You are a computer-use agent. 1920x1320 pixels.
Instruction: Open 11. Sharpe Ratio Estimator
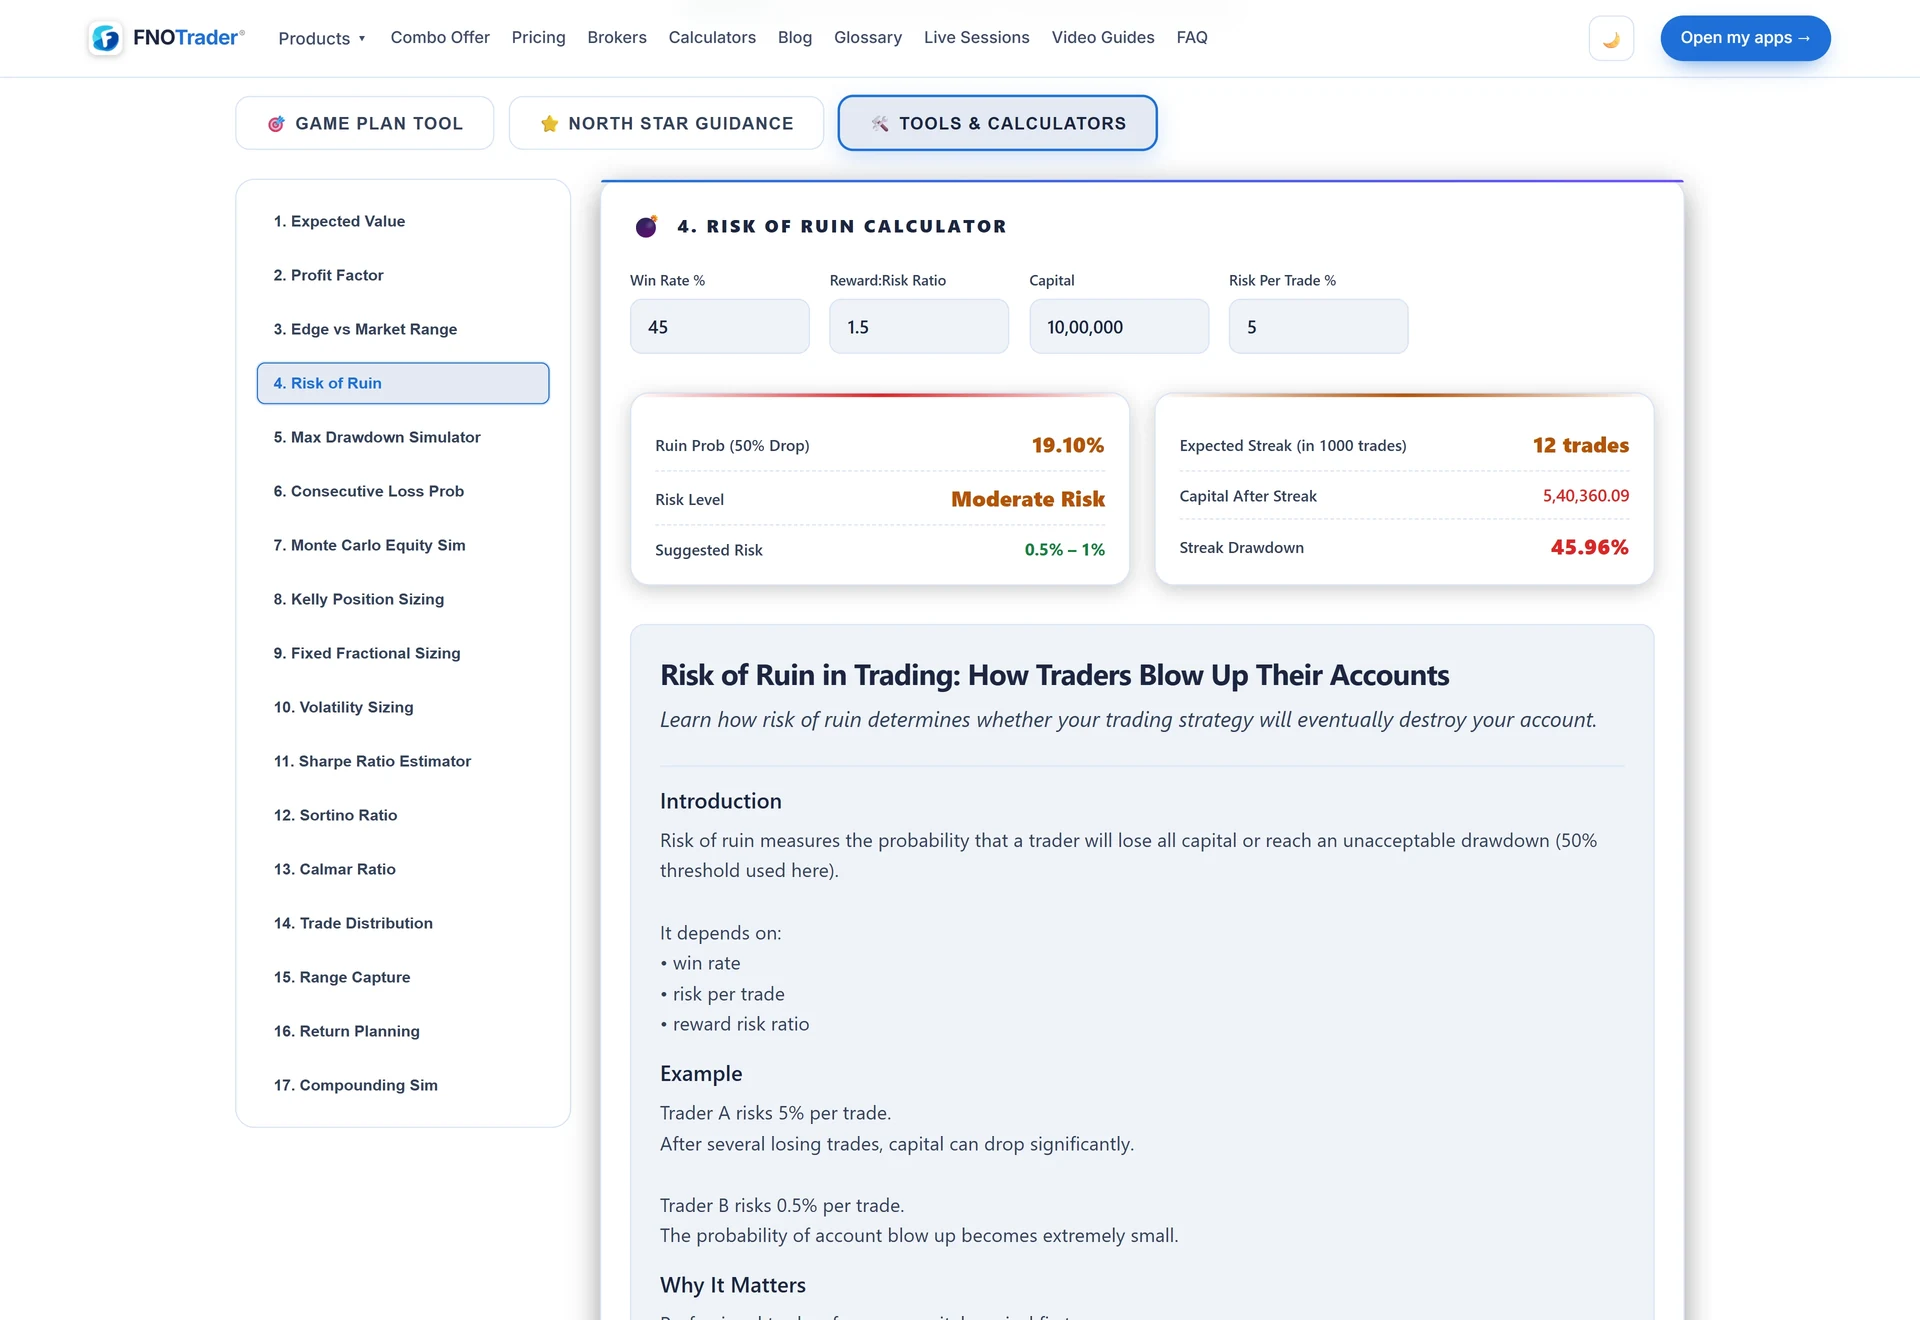[x=403, y=761]
